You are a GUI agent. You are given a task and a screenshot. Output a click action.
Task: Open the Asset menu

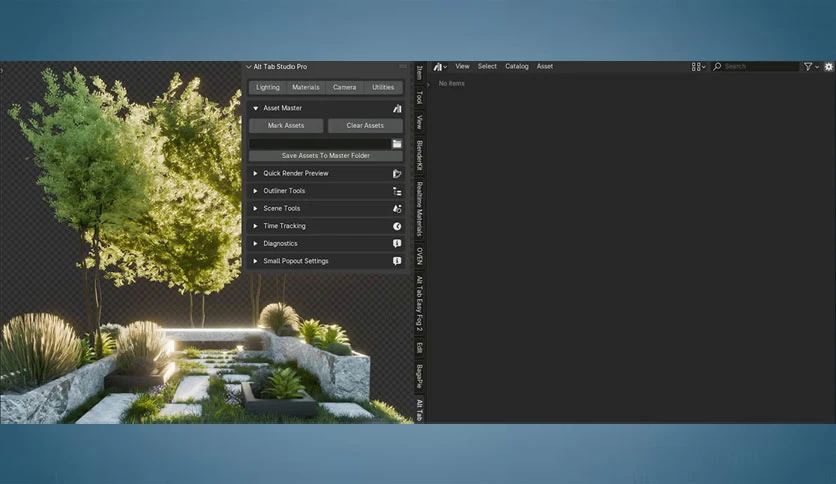coord(545,67)
